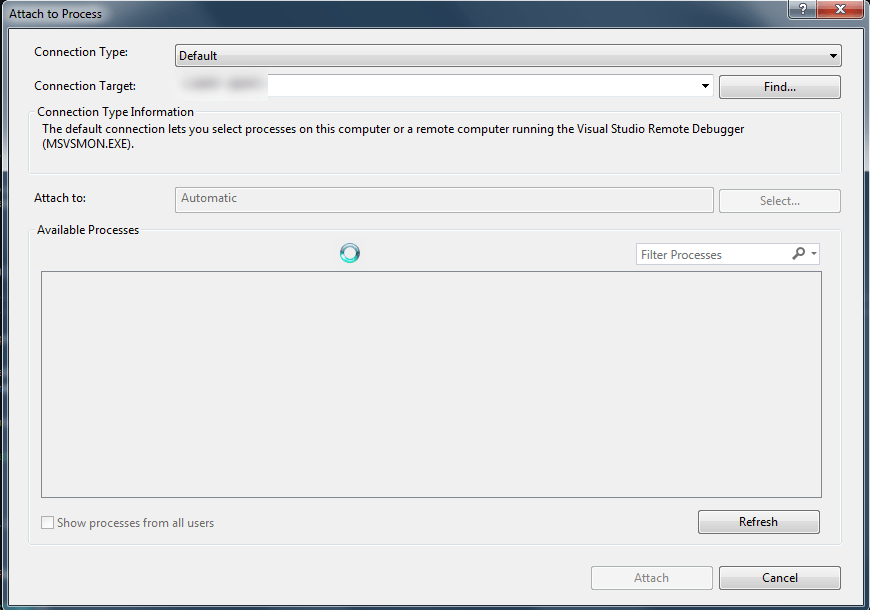Enable Show processes from all users
Screen dimensions: 870x610
tap(47, 522)
